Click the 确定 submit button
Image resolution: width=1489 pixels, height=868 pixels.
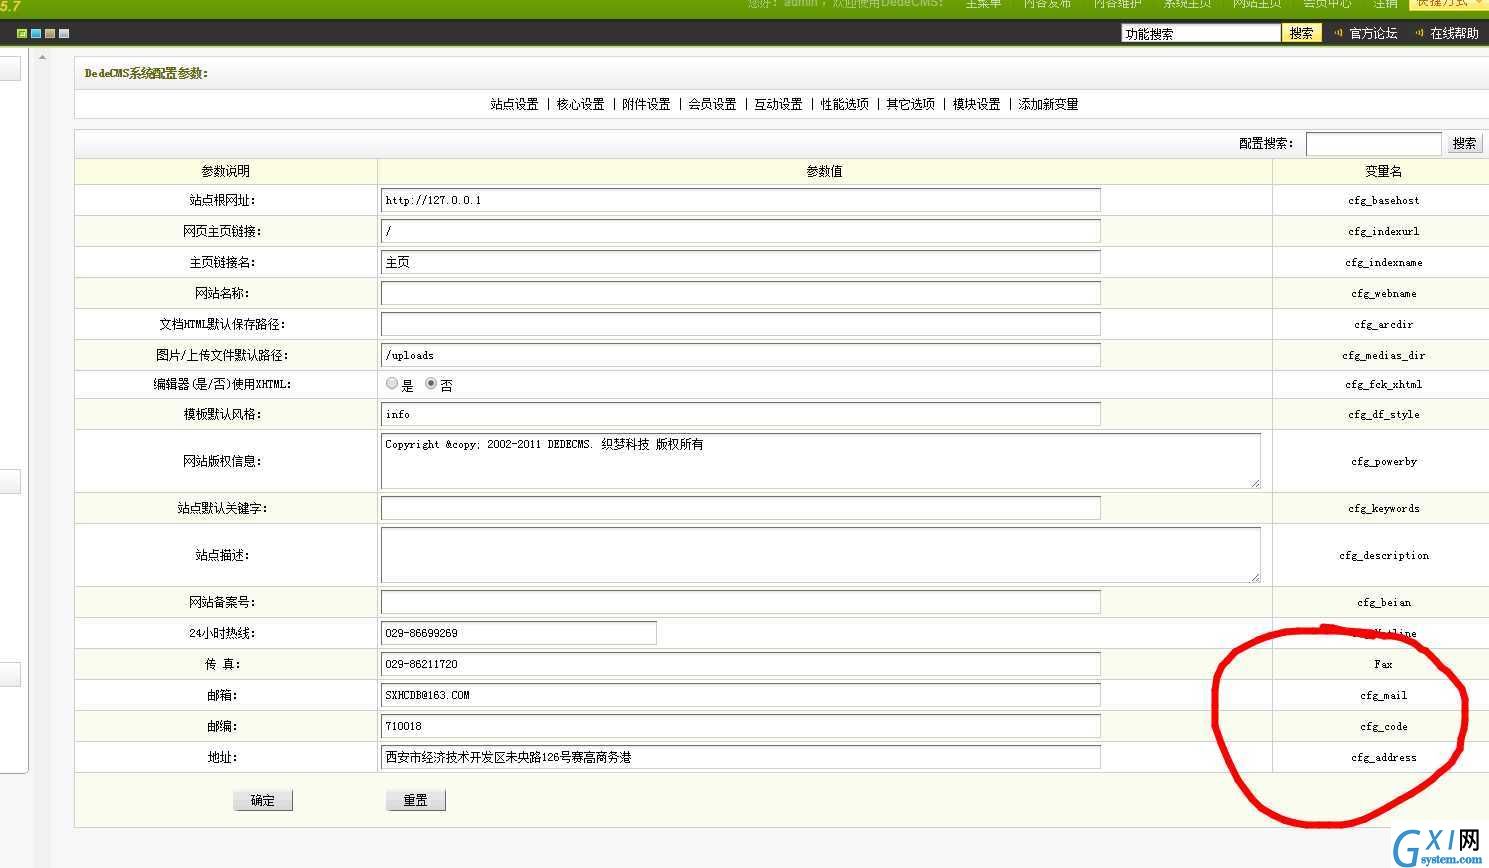tap(263, 800)
